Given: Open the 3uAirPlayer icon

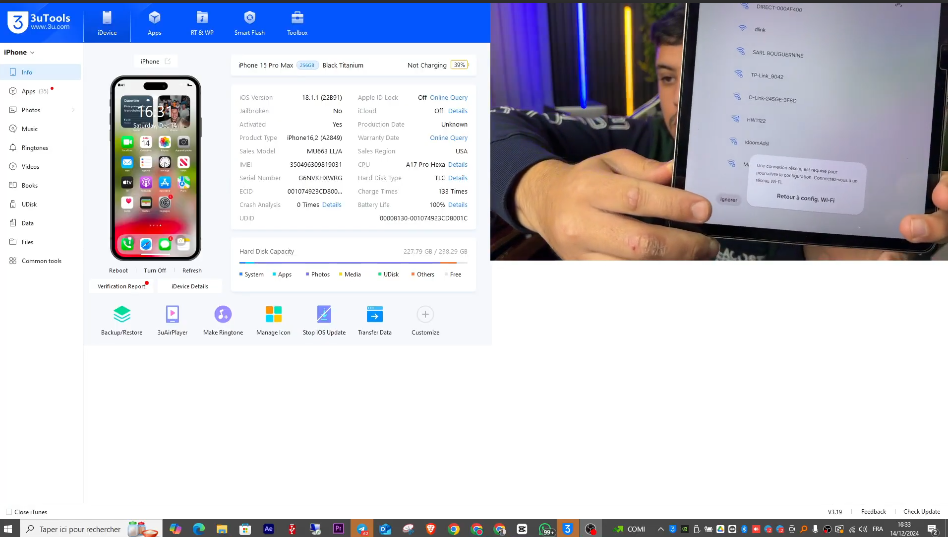Looking at the screenshot, I should 172,314.
